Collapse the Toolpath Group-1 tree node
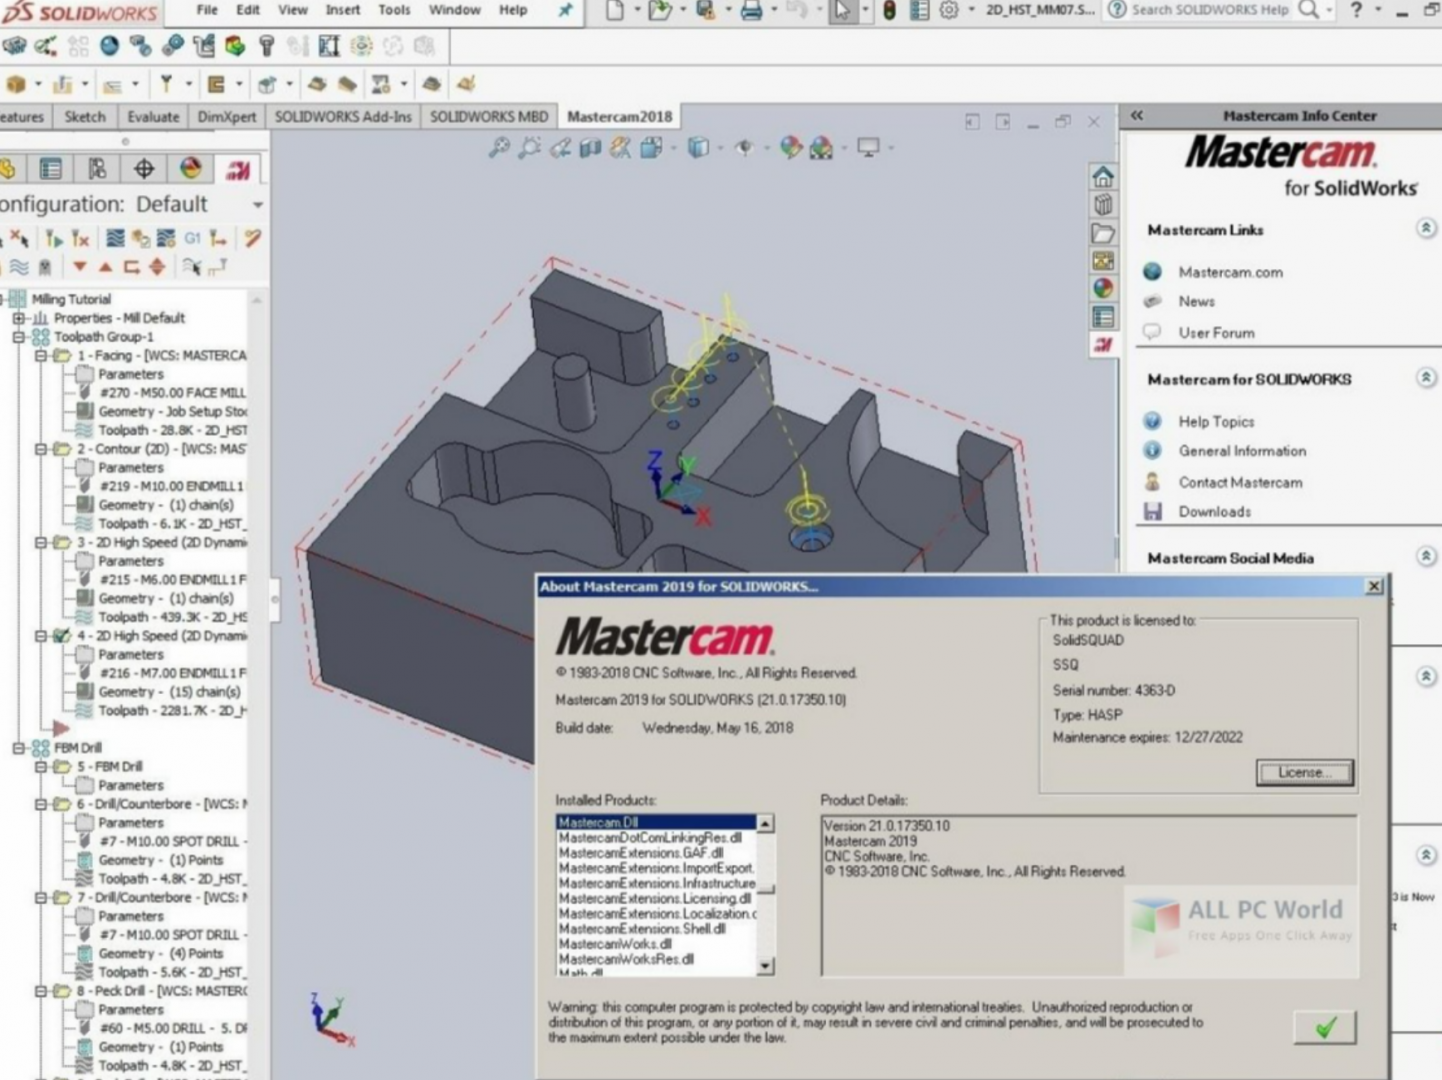Viewport: 1442px width, 1080px height. pos(18,337)
